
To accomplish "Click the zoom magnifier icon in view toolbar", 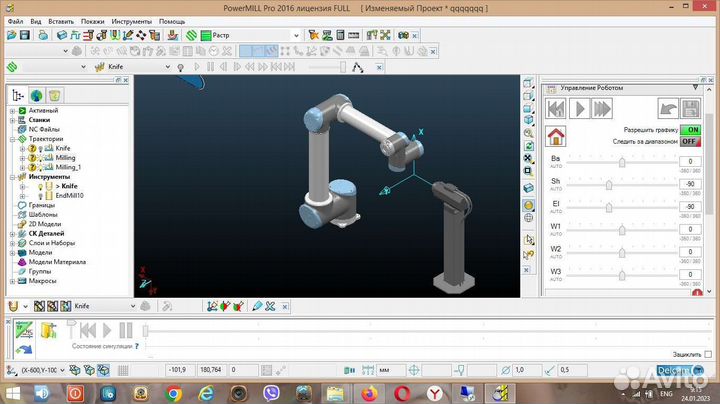I will coord(529,133).
